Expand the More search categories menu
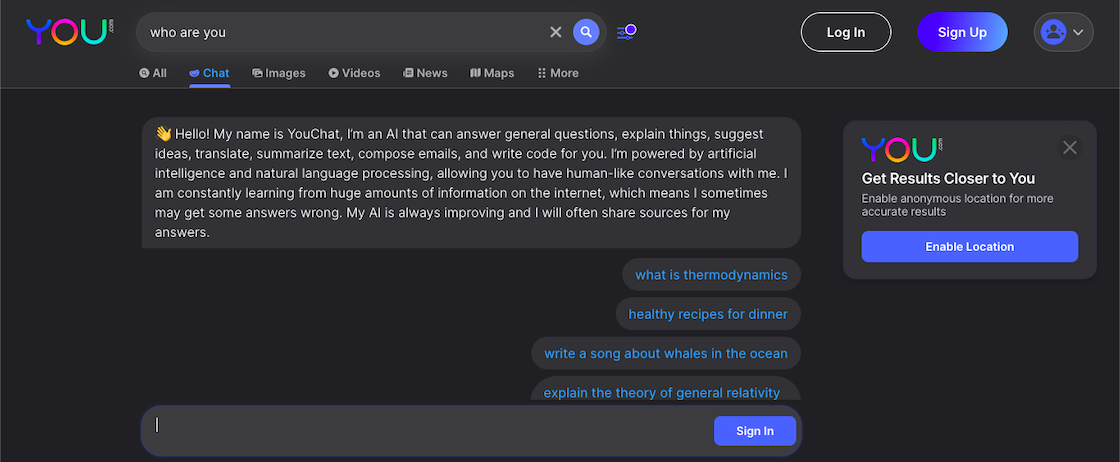The height and width of the screenshot is (462, 1120). pyautogui.click(x=558, y=73)
